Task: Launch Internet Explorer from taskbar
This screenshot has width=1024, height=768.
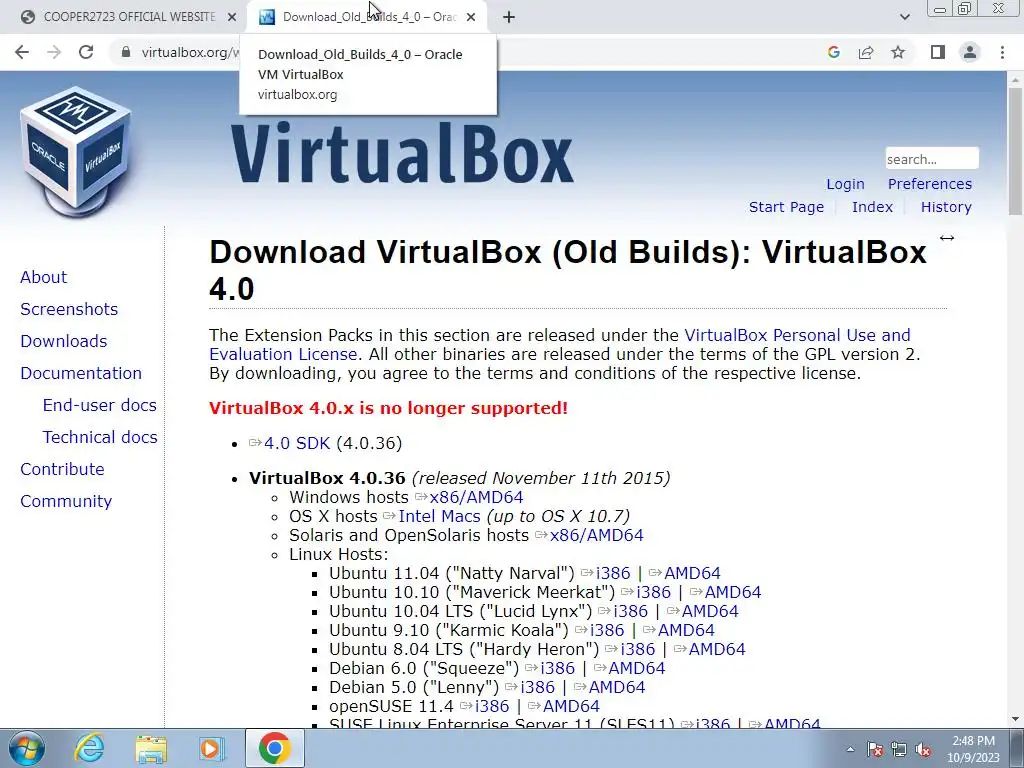Action: point(89,748)
